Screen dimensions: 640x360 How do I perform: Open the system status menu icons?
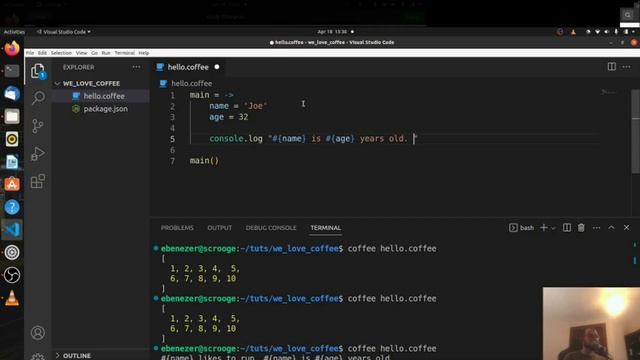[609, 32]
